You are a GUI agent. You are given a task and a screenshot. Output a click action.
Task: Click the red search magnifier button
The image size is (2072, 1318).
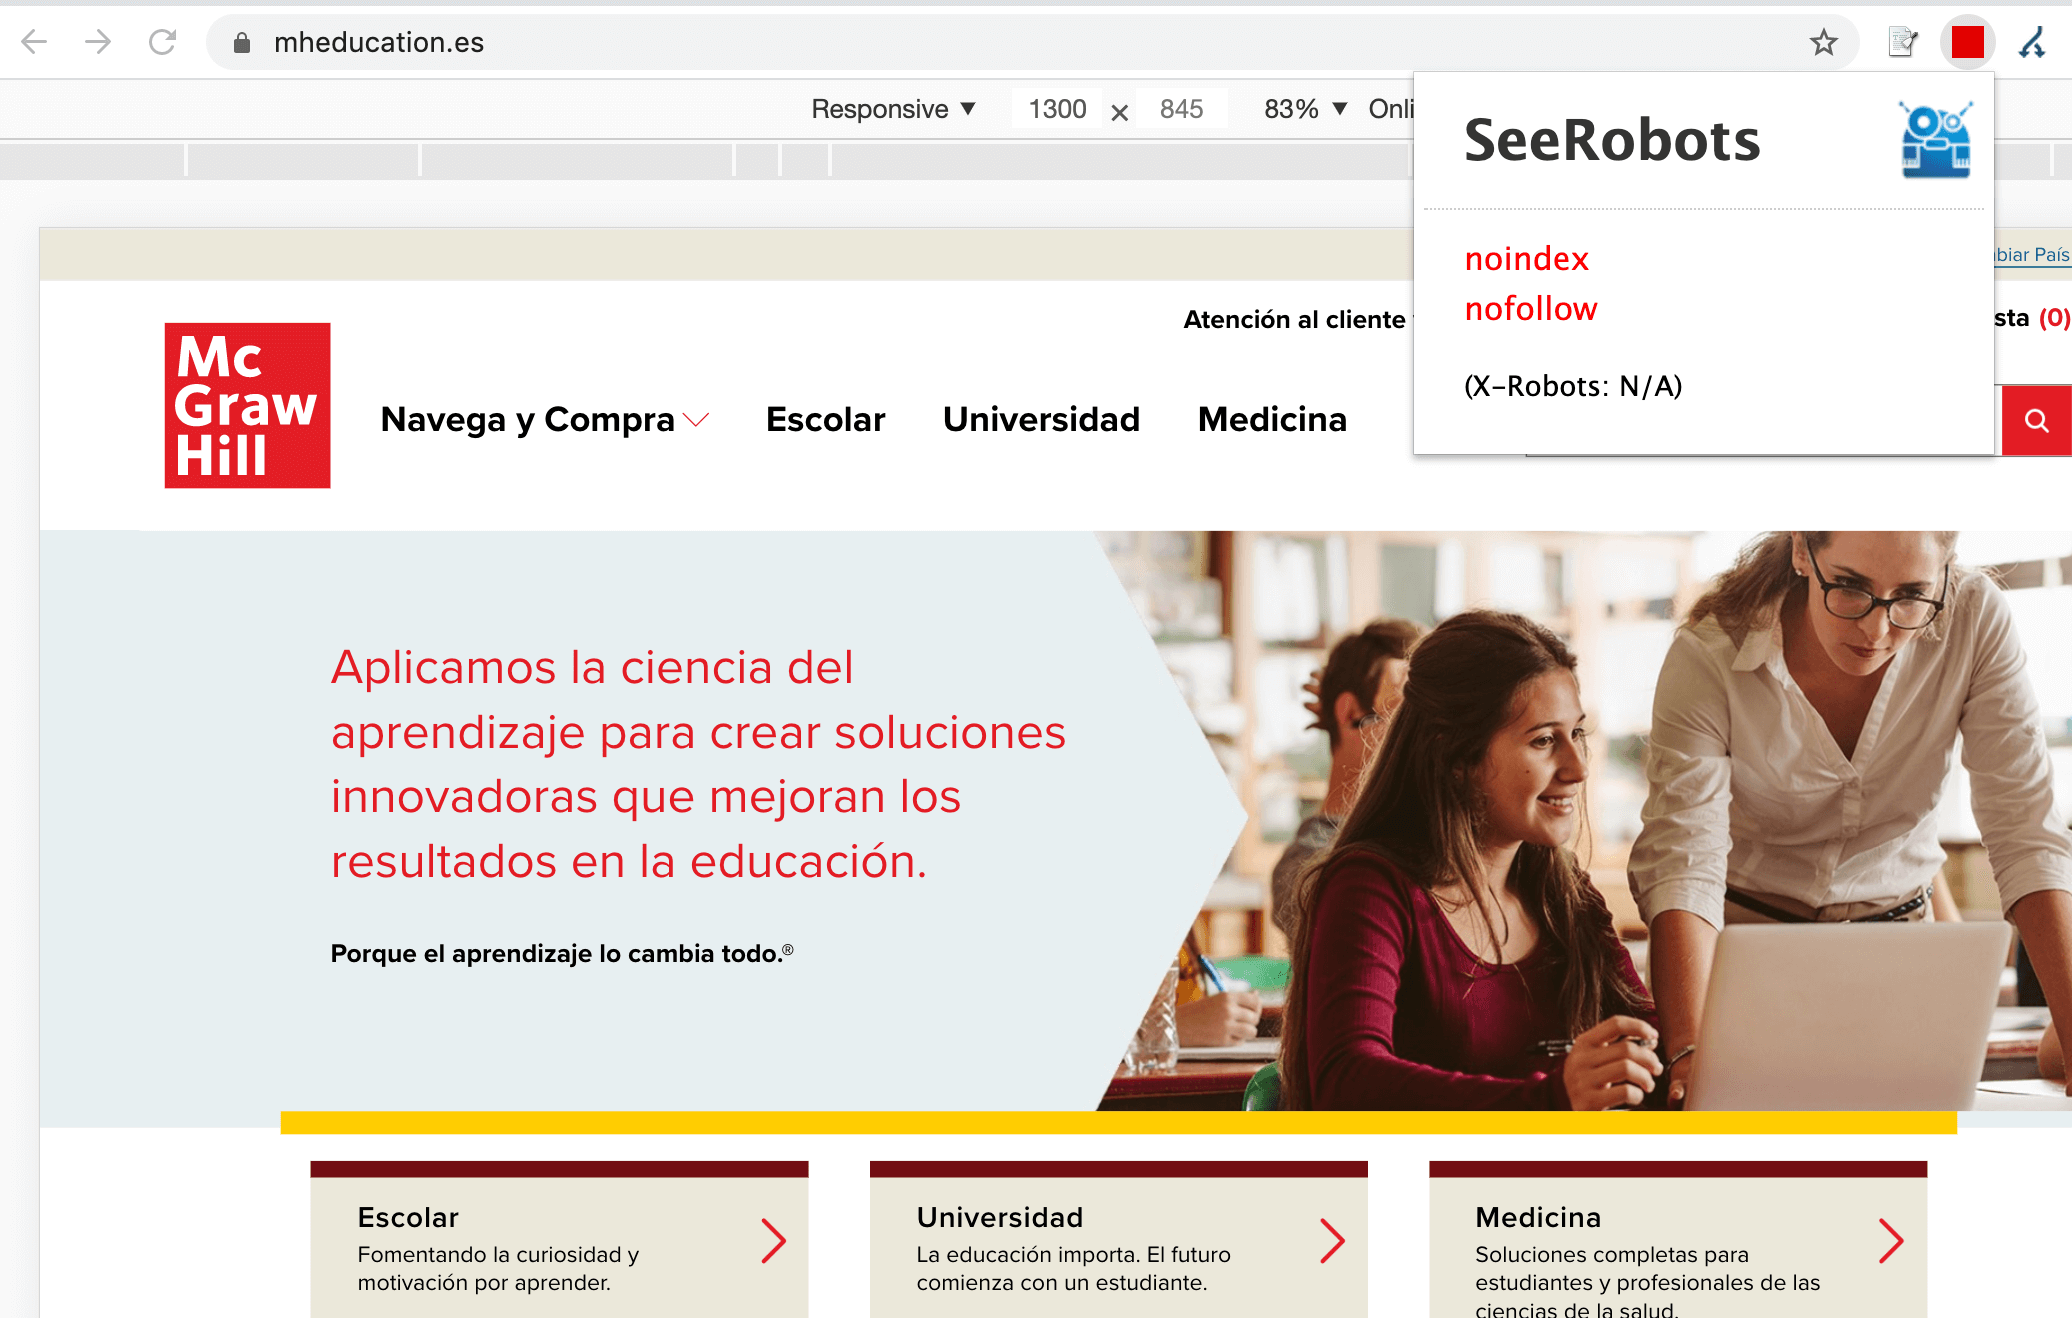tap(2036, 420)
